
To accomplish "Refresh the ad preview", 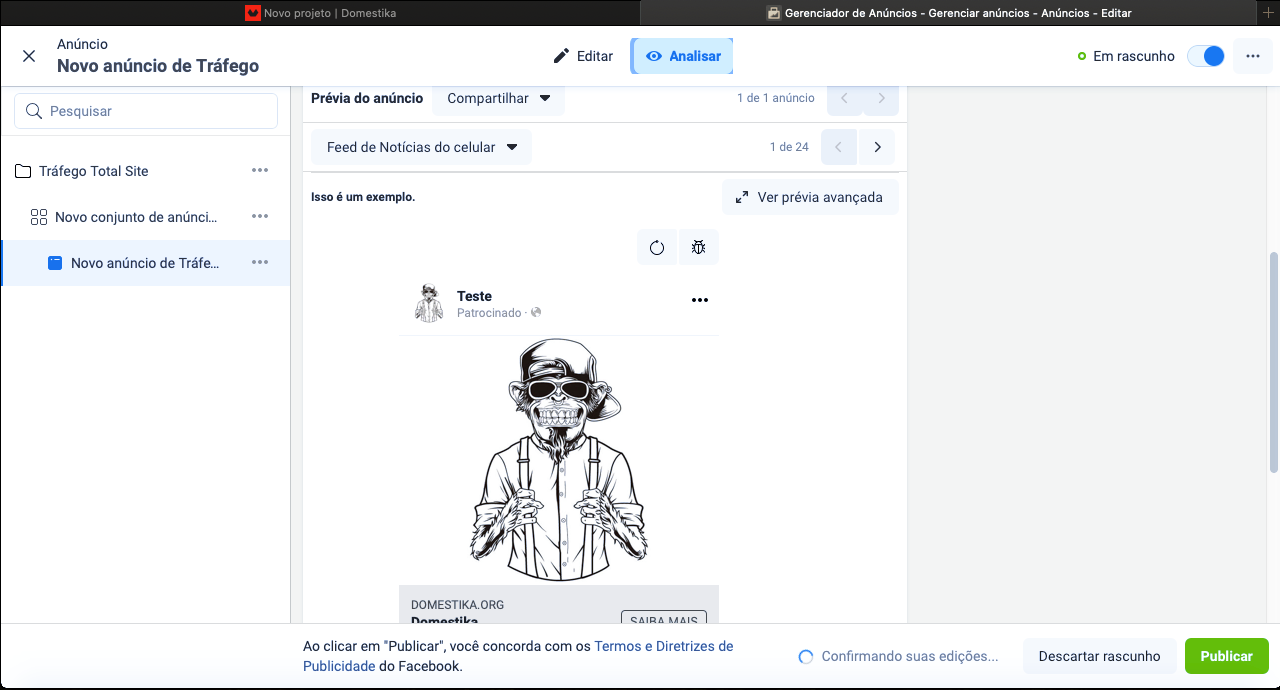I will pyautogui.click(x=657, y=248).
